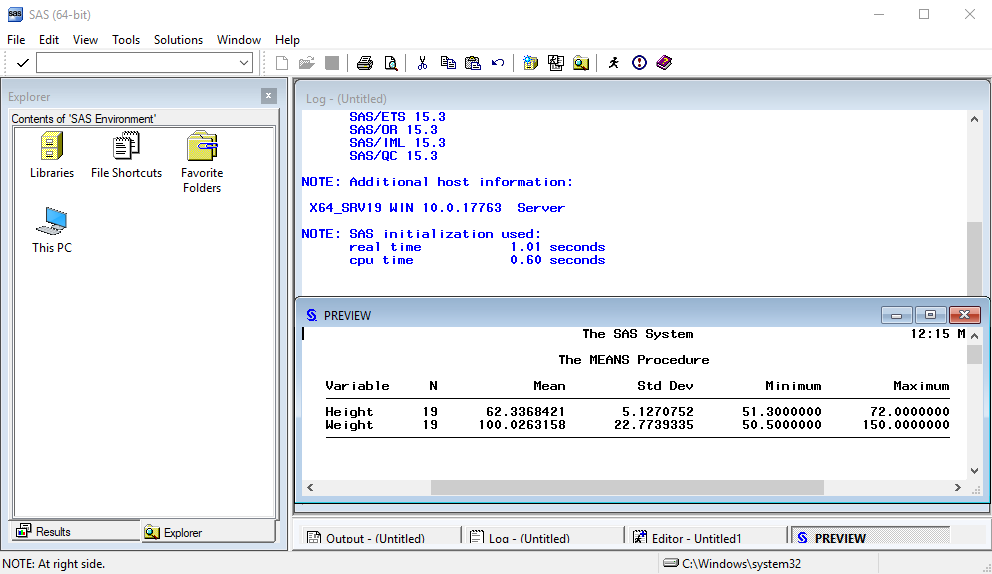This screenshot has width=992, height=574.
Task: Expand the command box dropdown arrow
Action: pos(245,63)
